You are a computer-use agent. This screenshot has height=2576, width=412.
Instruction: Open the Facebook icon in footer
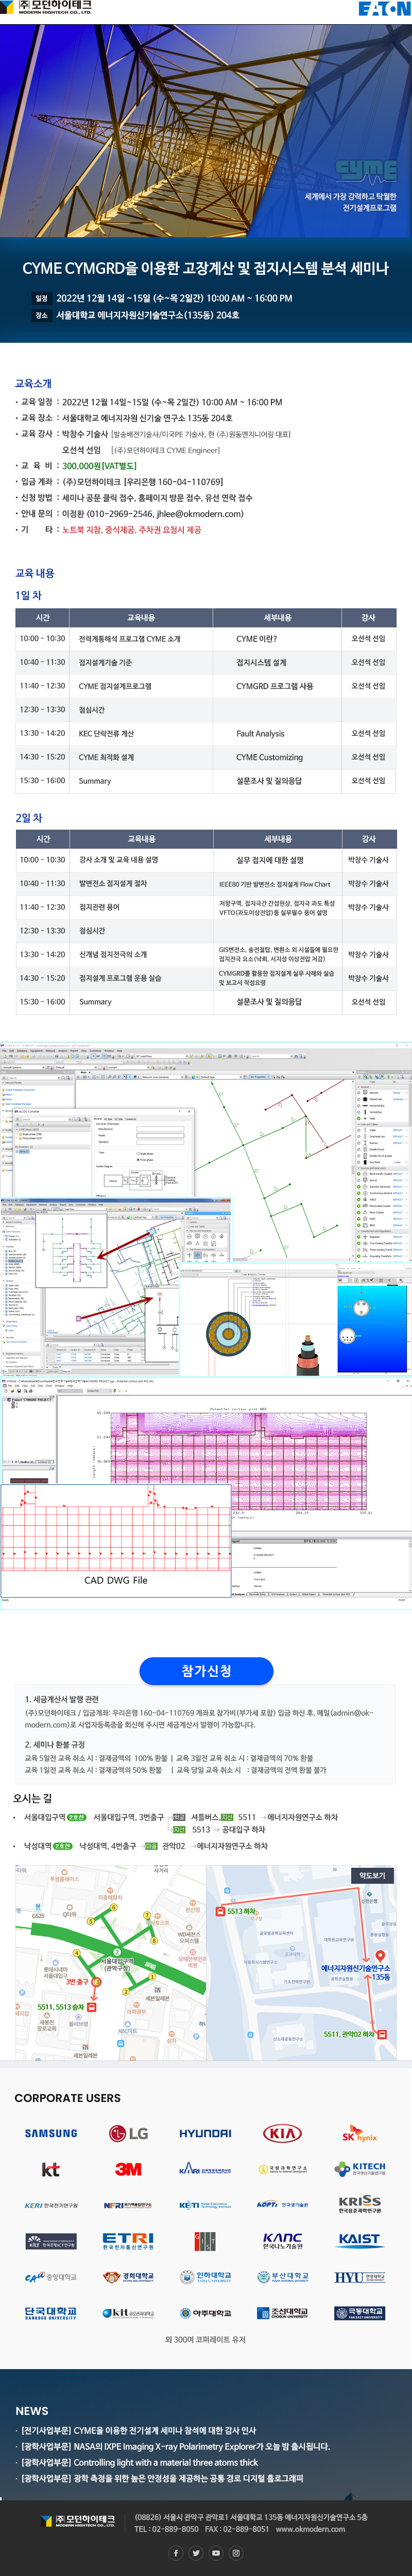pyautogui.click(x=176, y=2553)
